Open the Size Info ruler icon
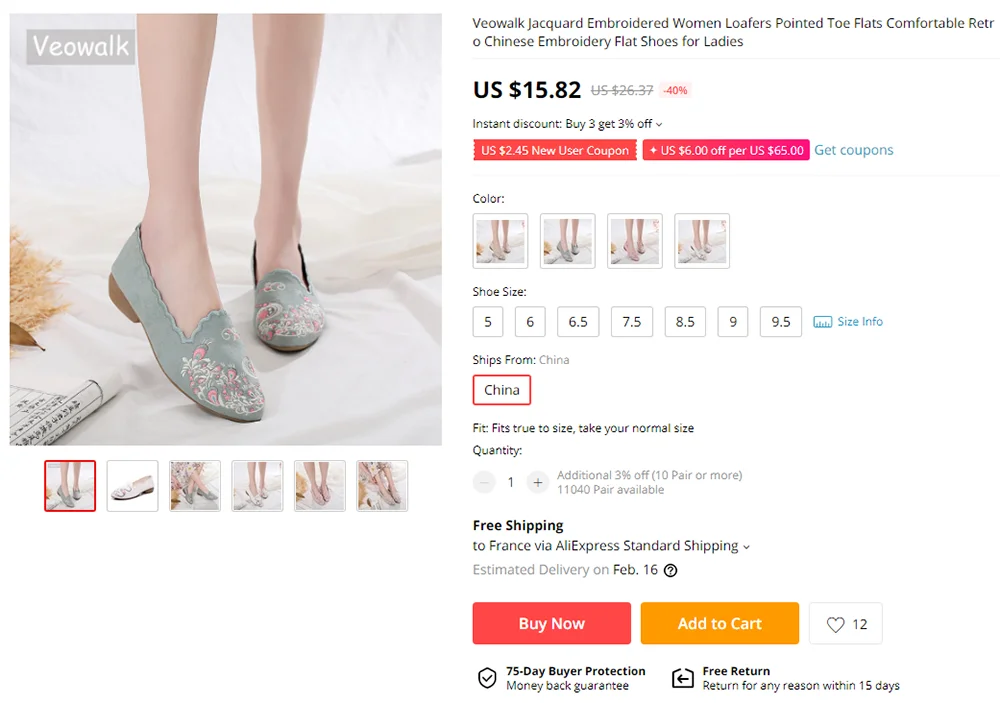The width and height of the screenshot is (1000, 703). [x=822, y=322]
